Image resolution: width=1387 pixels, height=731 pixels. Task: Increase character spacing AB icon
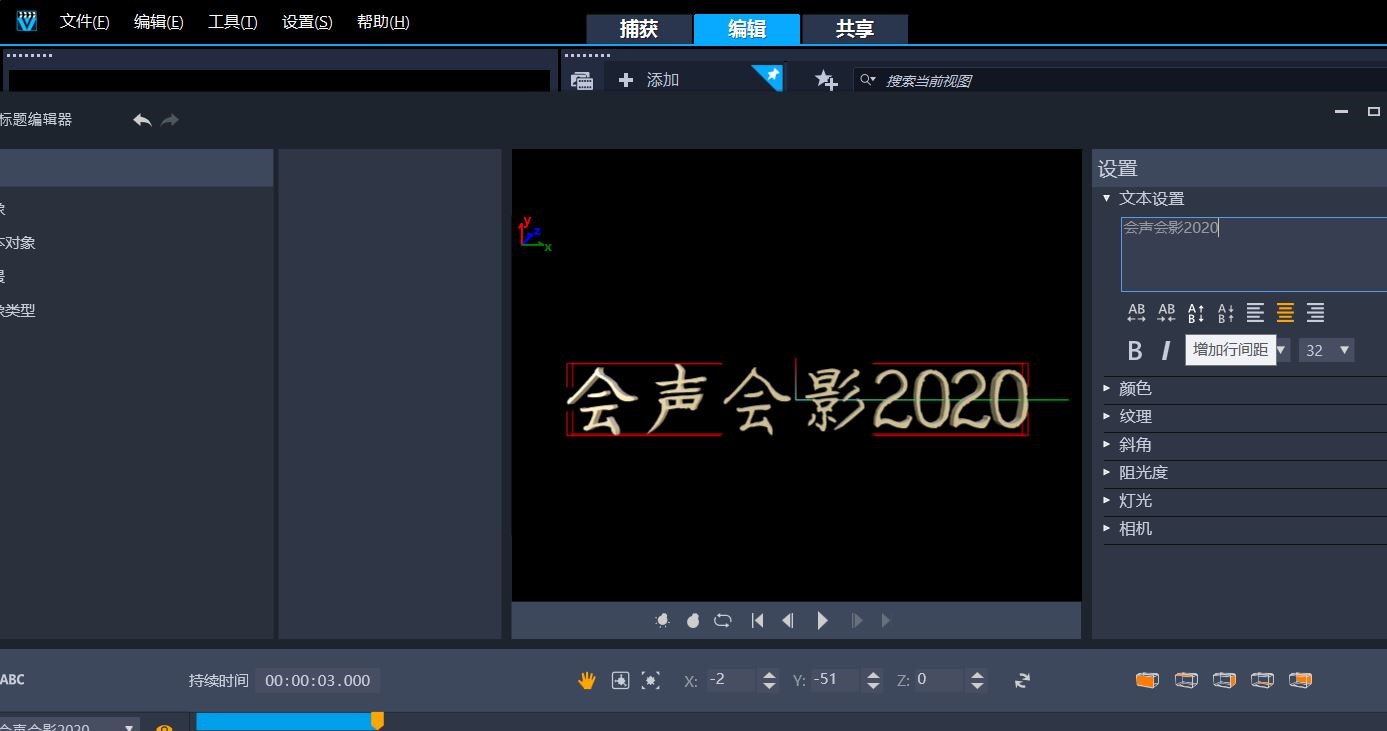point(1136,313)
